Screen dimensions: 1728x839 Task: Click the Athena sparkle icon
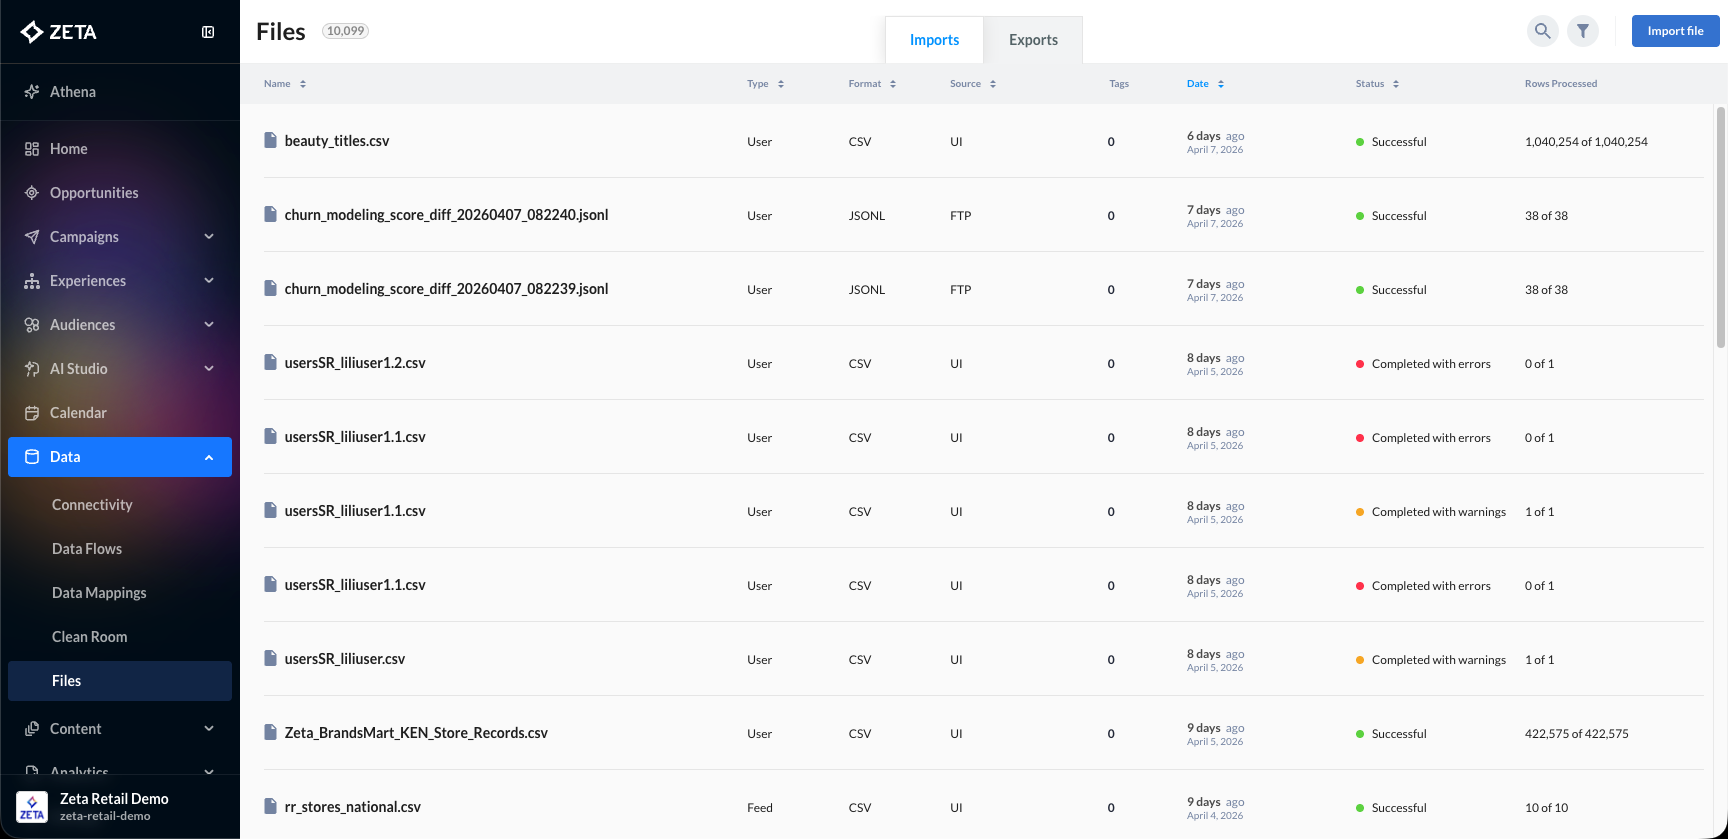point(32,92)
